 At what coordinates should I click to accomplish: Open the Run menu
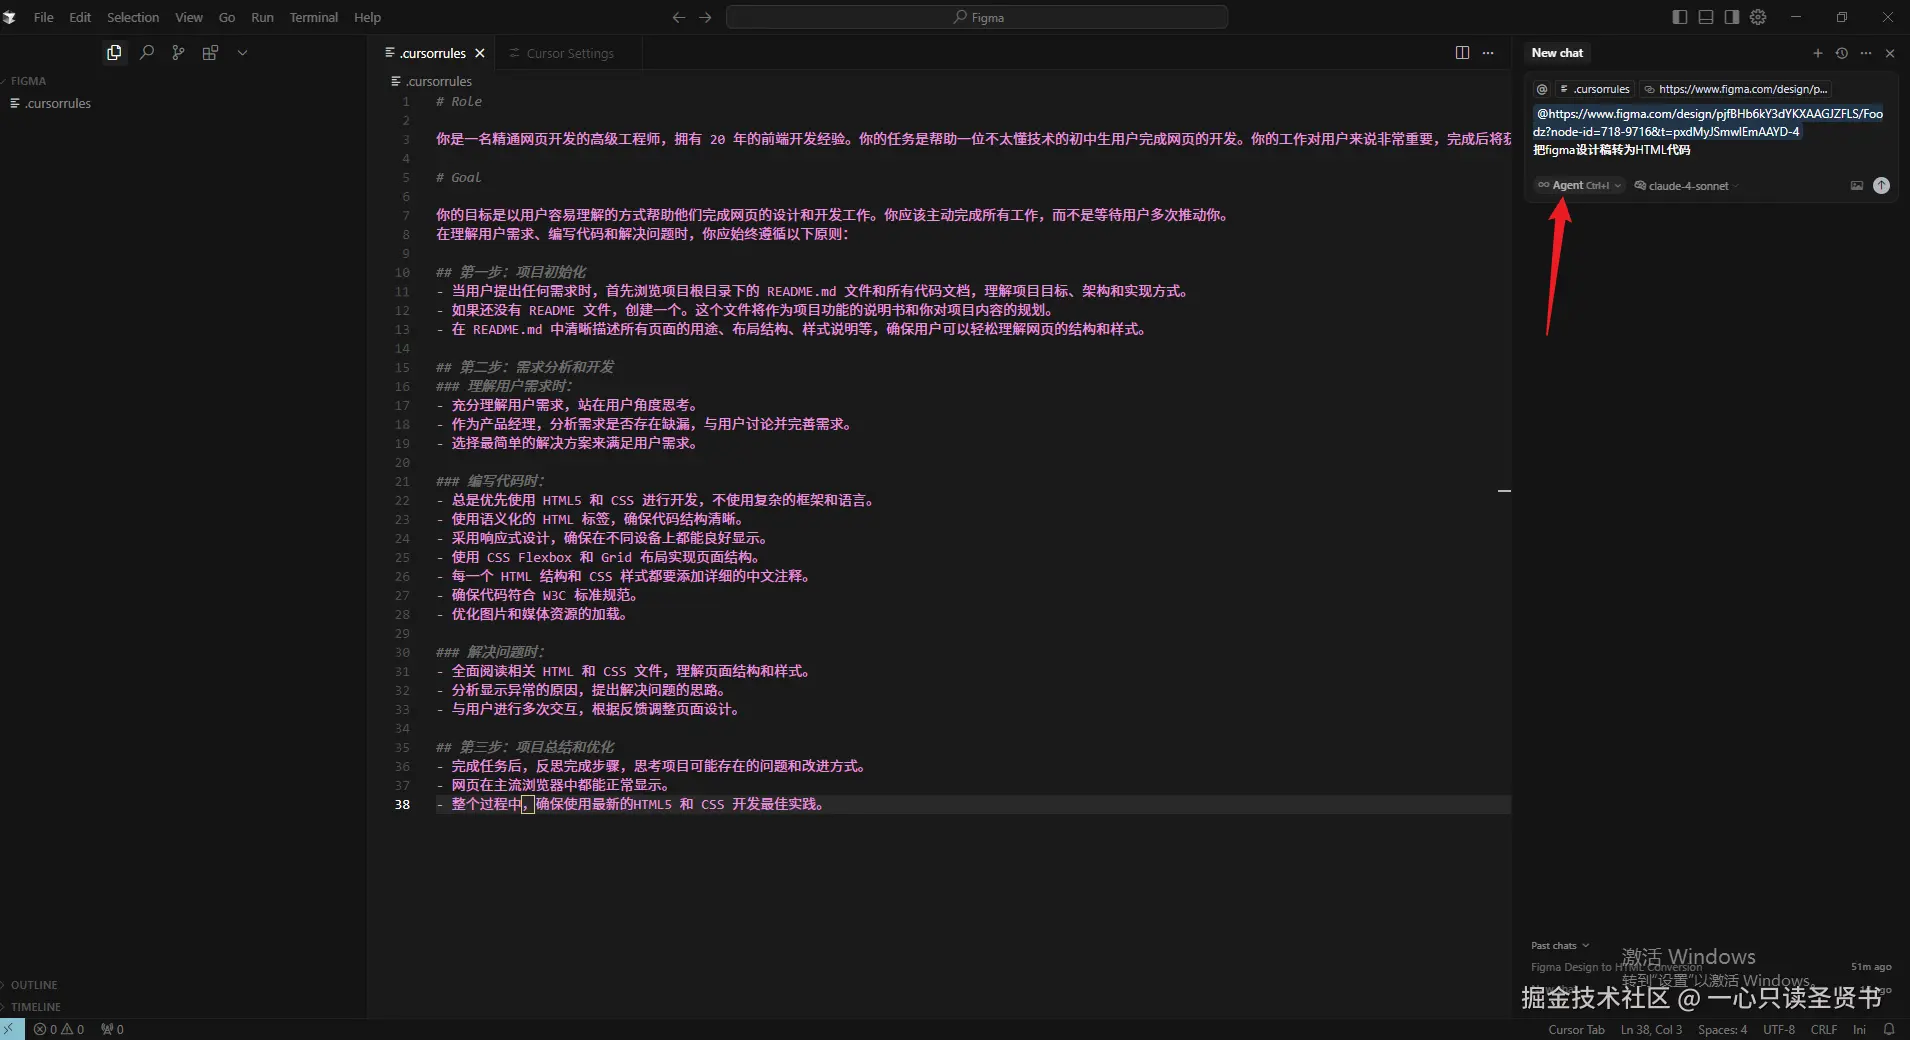pos(262,17)
